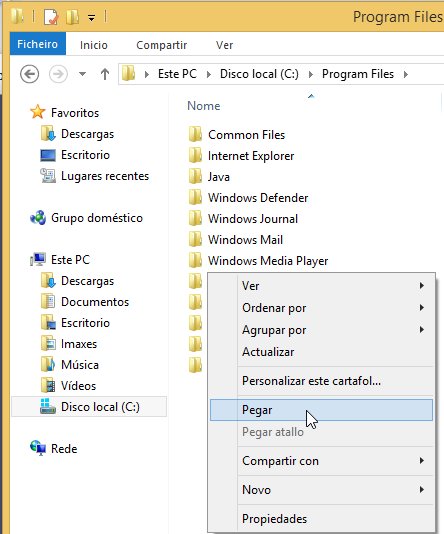Screen dimensions: 444x534
Task: Click the Vídeos folder icon
Action: pyautogui.click(x=48, y=385)
